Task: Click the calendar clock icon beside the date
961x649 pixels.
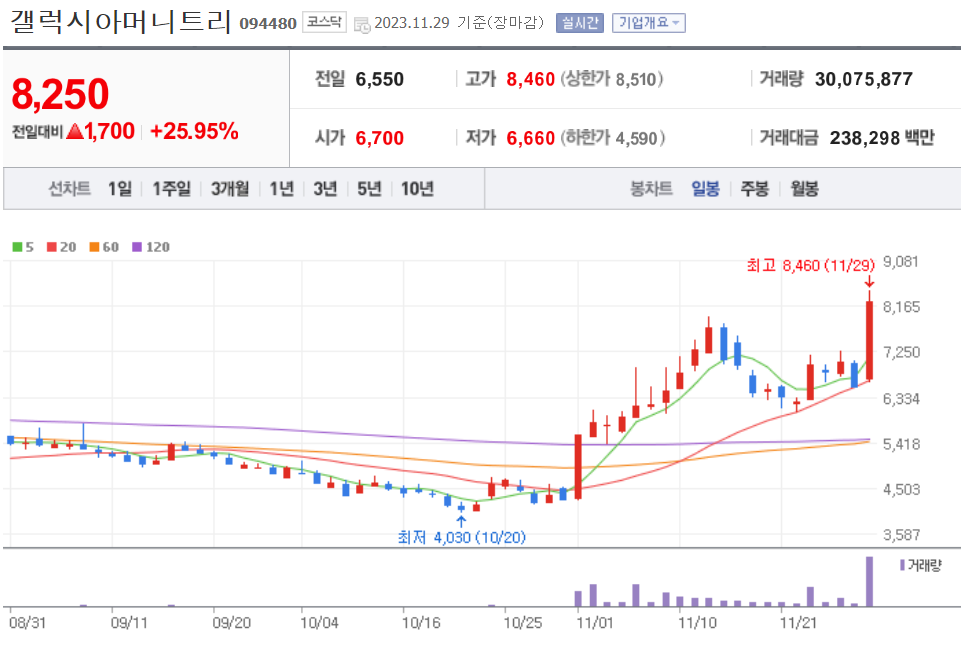Action: (362, 25)
